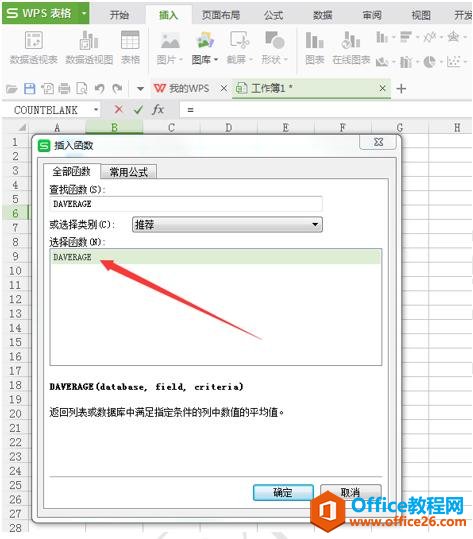Viewport: 473px width, 539px height.
Task: Switch to the 开始 ribbon tab
Action: [x=119, y=15]
